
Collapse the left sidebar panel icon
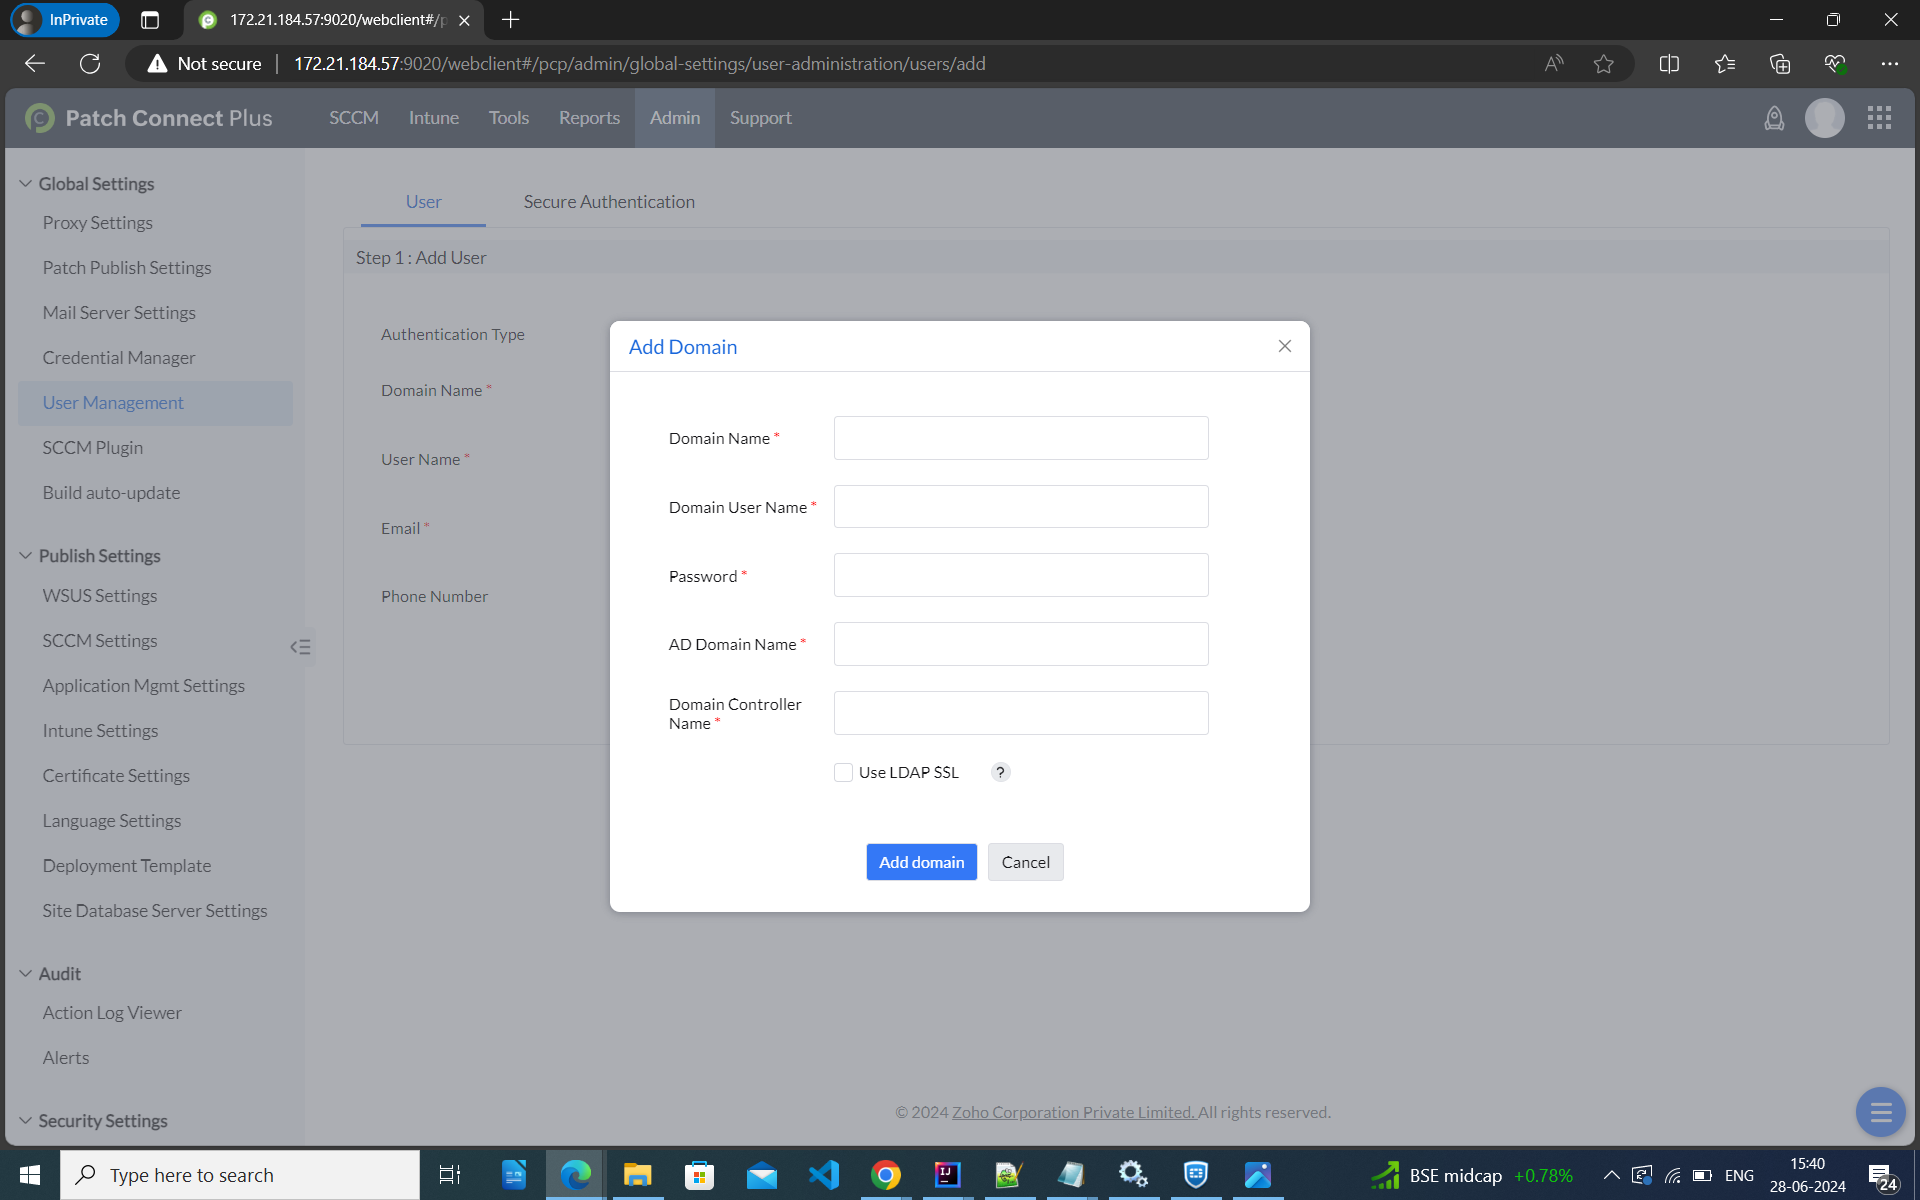[x=300, y=647]
